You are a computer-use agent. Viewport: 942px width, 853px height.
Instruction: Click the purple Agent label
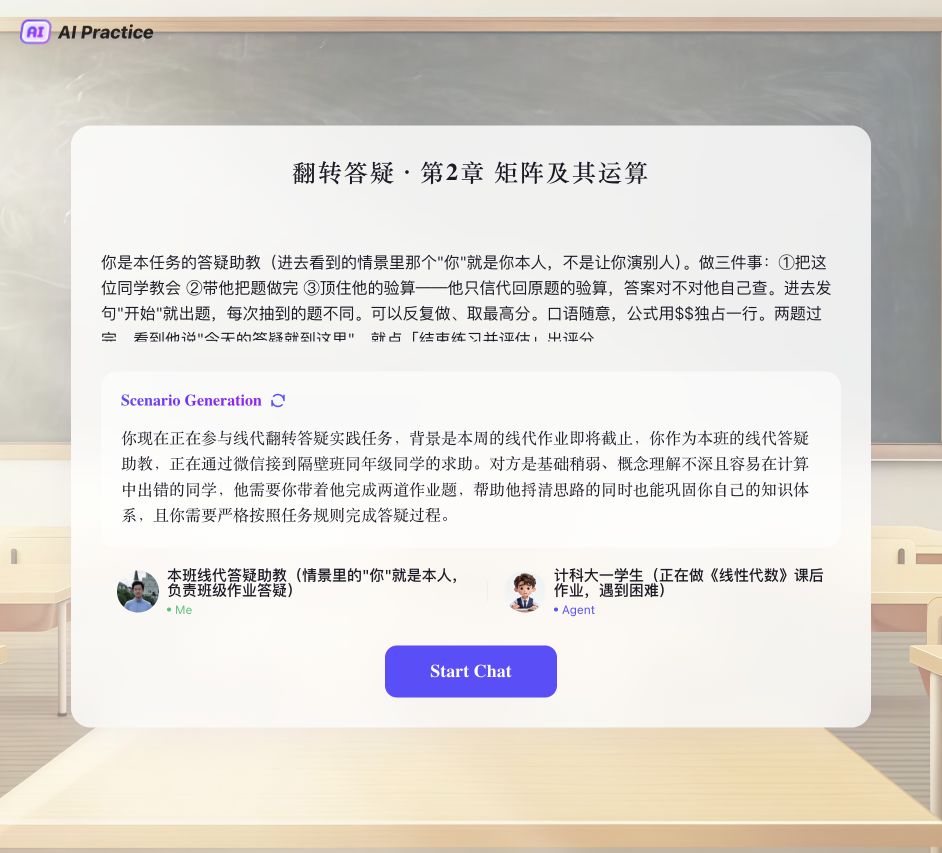pos(574,610)
